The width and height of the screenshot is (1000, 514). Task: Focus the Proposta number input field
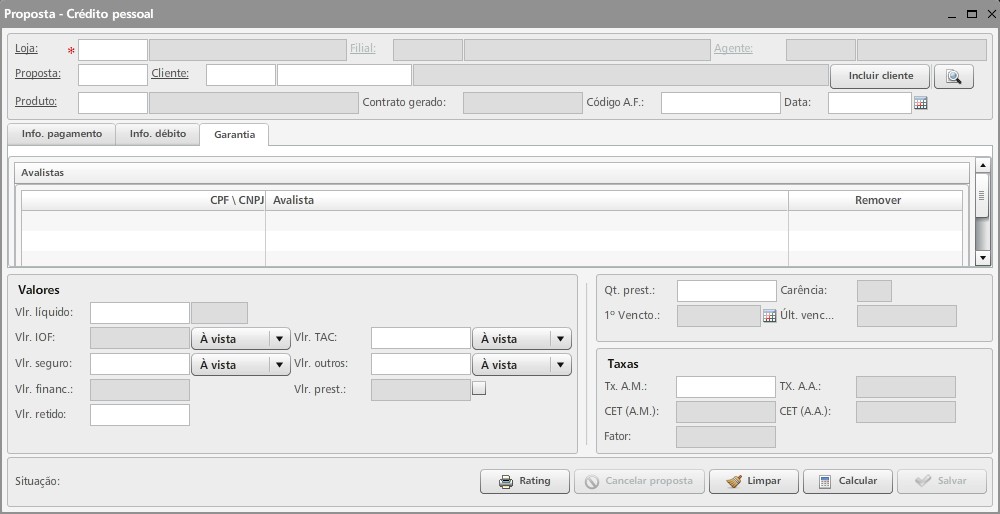tap(113, 75)
